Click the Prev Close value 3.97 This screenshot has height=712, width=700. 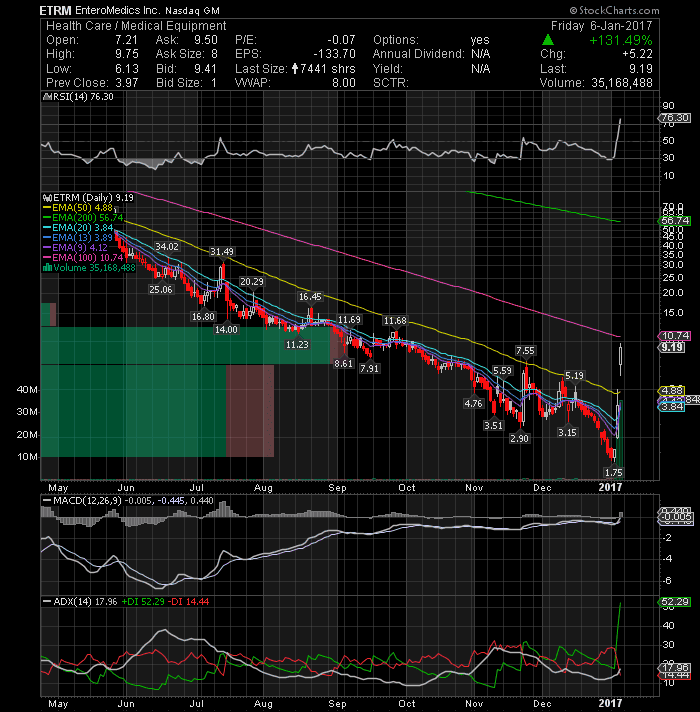tap(126, 83)
